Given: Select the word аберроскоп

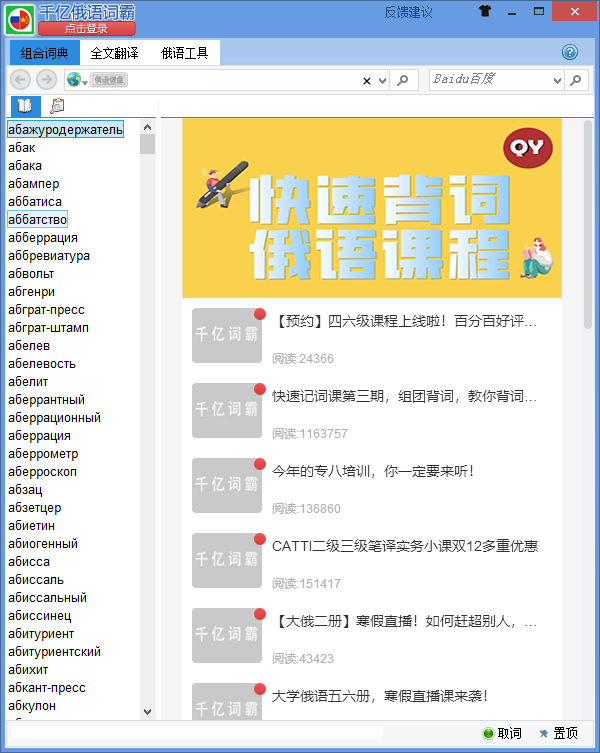Looking at the screenshot, I should [42, 472].
